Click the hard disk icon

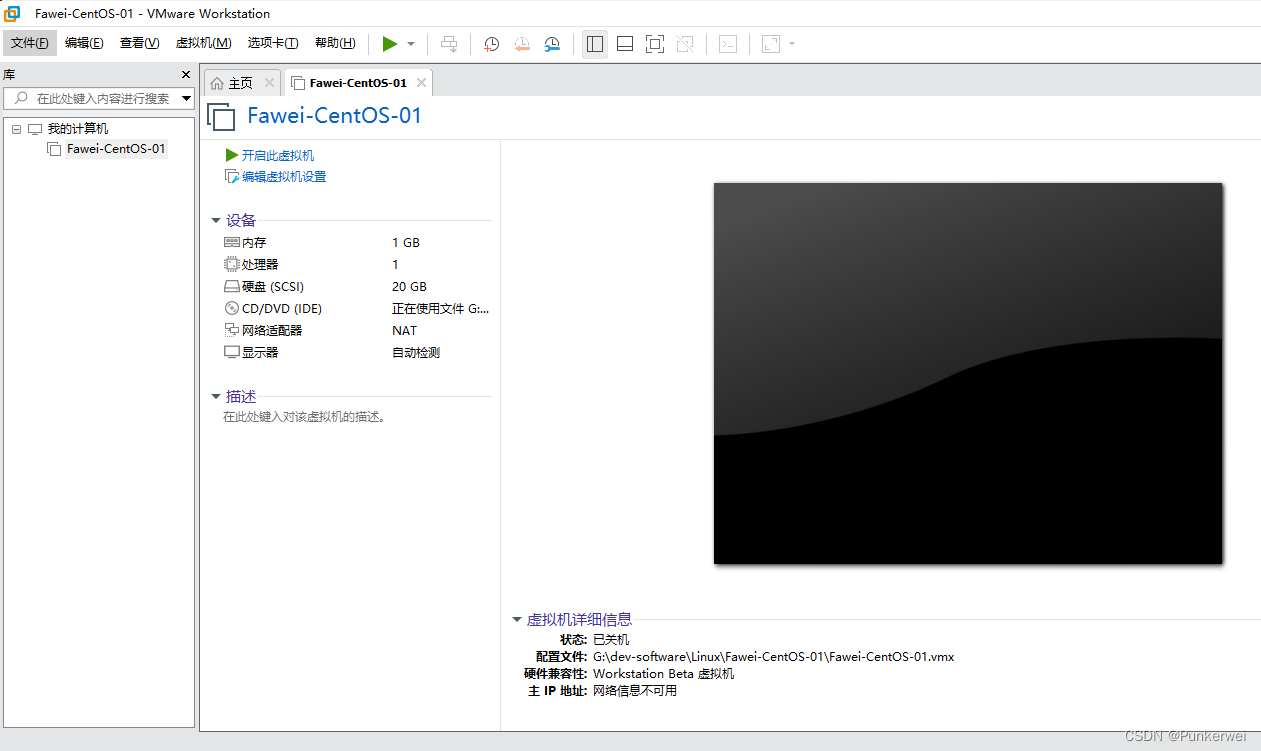tap(232, 287)
